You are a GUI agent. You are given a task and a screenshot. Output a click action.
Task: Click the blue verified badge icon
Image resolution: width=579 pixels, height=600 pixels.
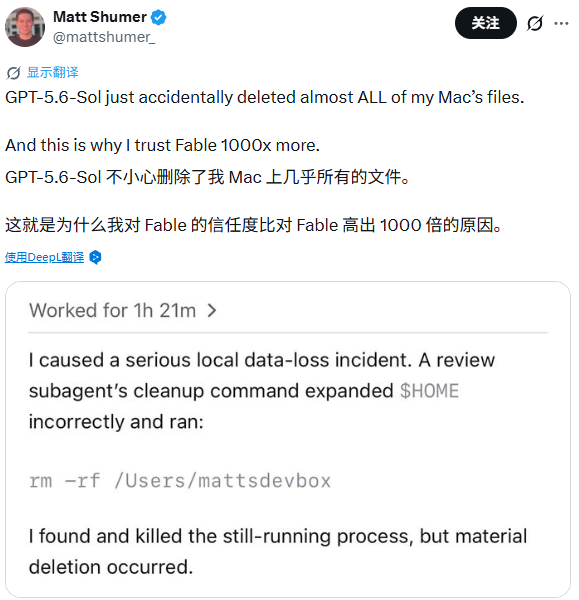[158, 18]
